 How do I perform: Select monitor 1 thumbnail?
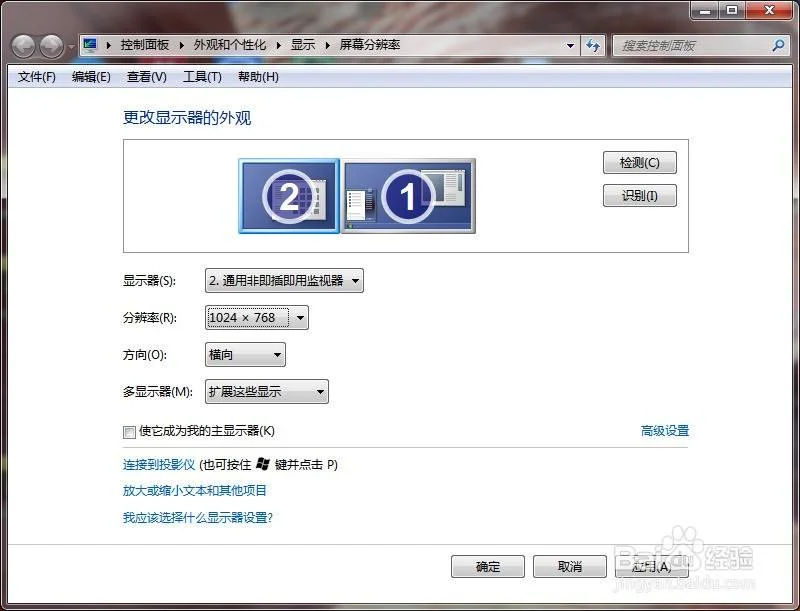click(408, 196)
